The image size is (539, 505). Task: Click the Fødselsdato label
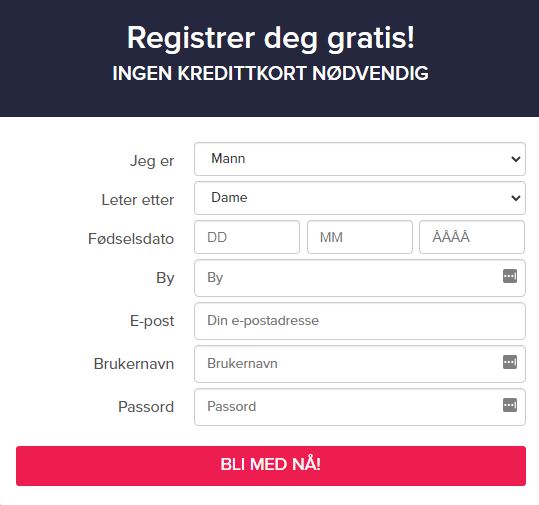tap(131, 239)
